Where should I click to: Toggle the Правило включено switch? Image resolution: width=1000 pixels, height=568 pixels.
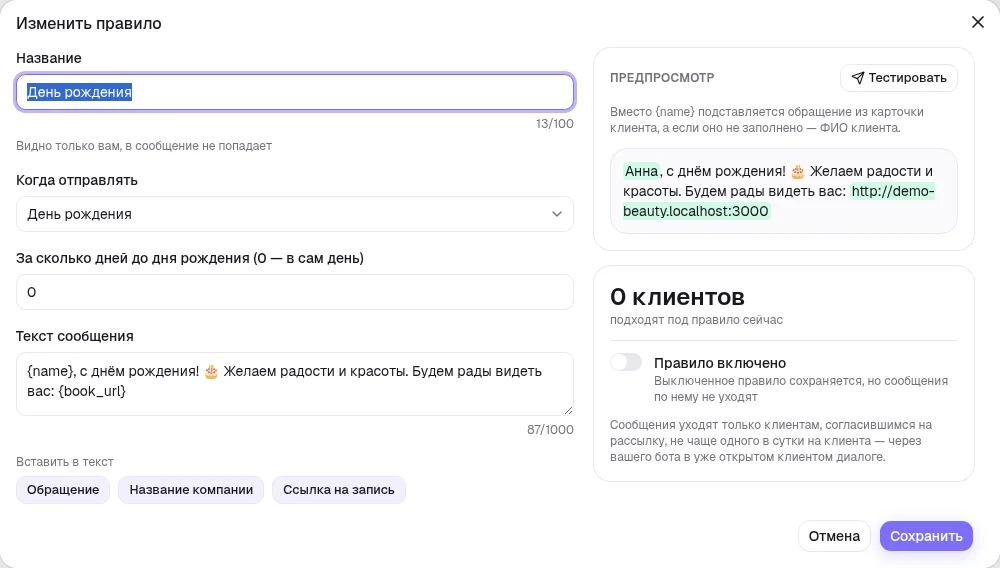pos(626,362)
